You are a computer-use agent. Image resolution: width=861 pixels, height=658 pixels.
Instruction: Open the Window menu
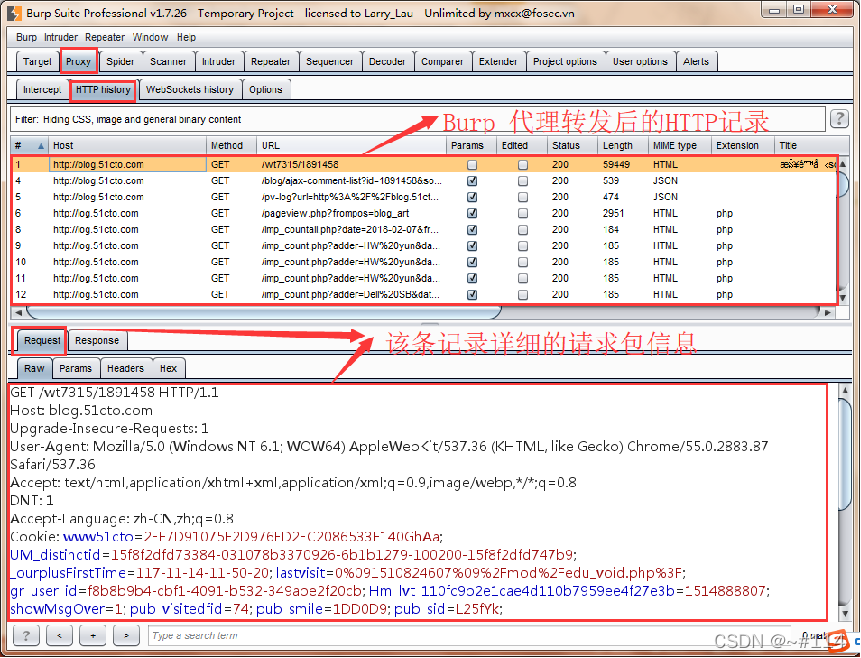pyautogui.click(x=150, y=37)
